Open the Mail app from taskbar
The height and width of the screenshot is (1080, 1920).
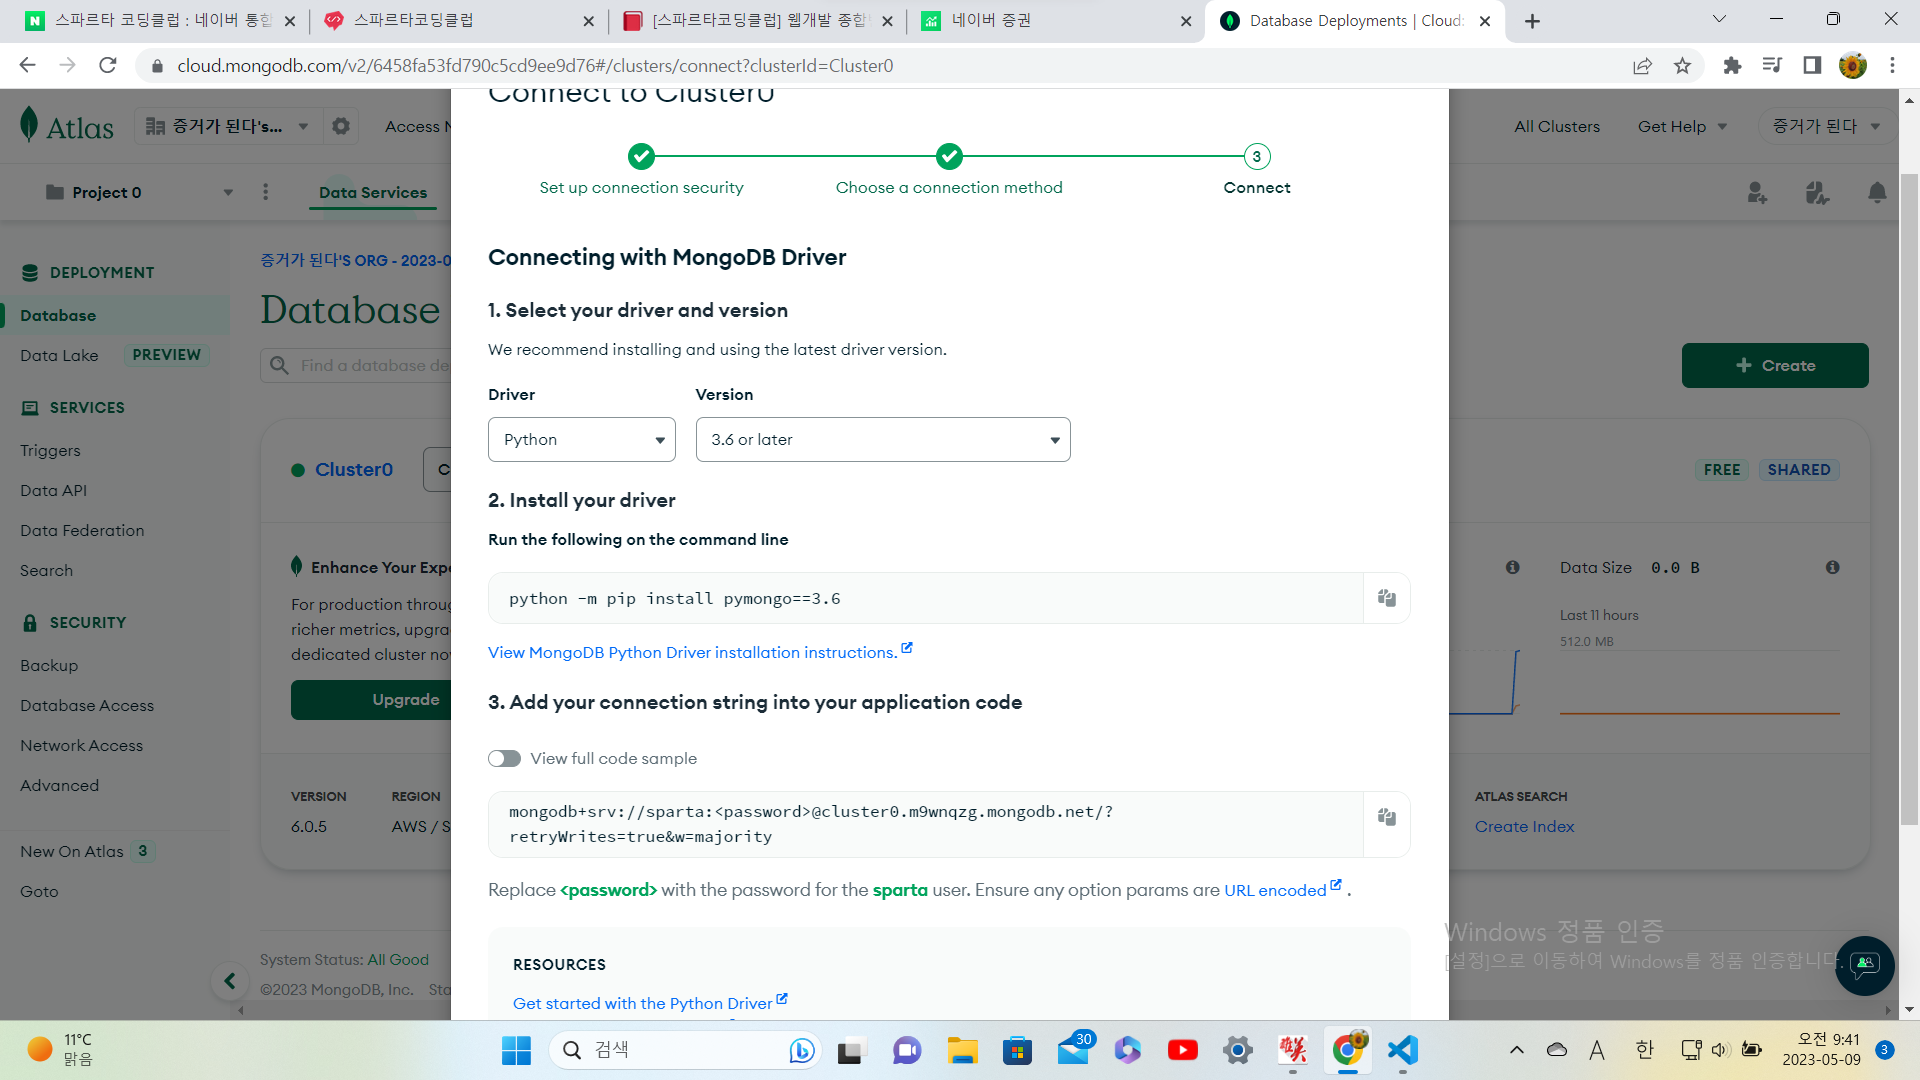(1073, 1050)
